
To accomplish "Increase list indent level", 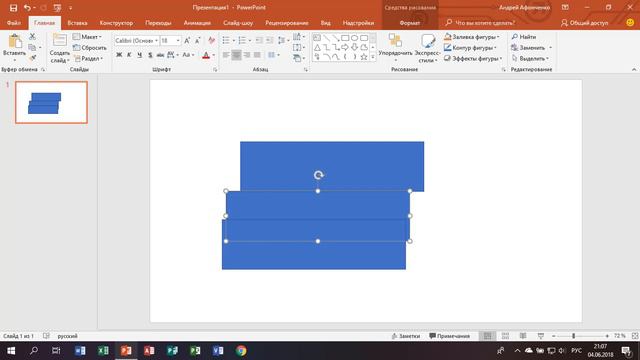I will (269, 40).
